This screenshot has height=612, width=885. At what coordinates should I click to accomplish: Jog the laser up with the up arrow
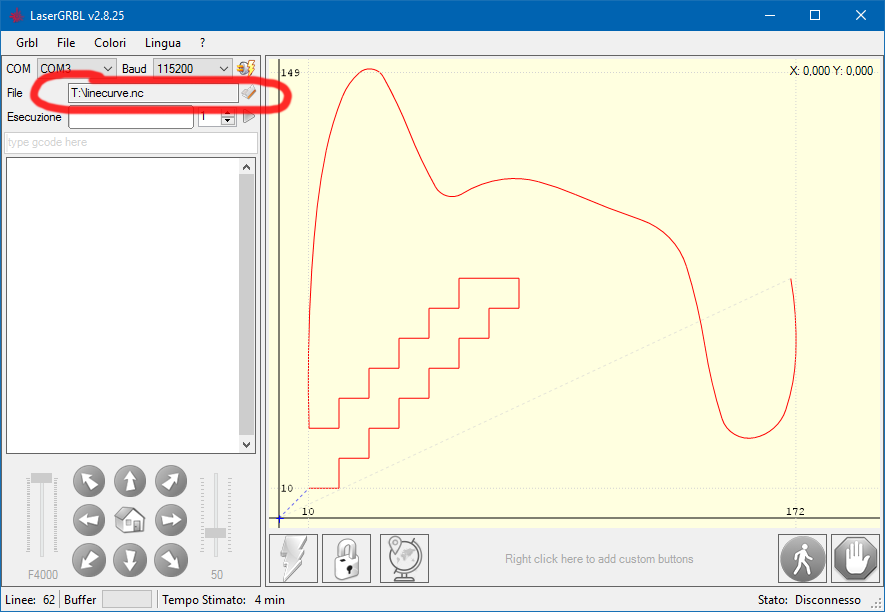(130, 481)
